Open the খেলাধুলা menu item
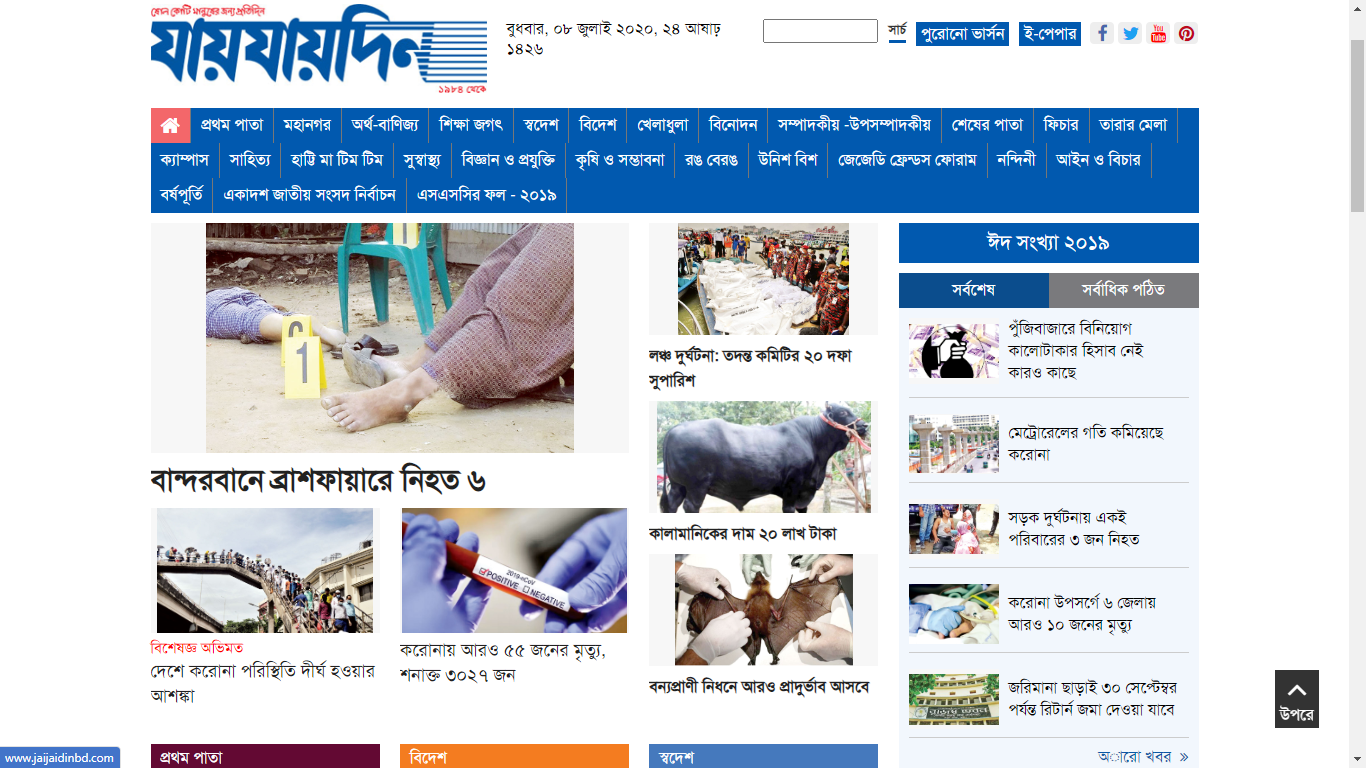 pyautogui.click(x=663, y=126)
